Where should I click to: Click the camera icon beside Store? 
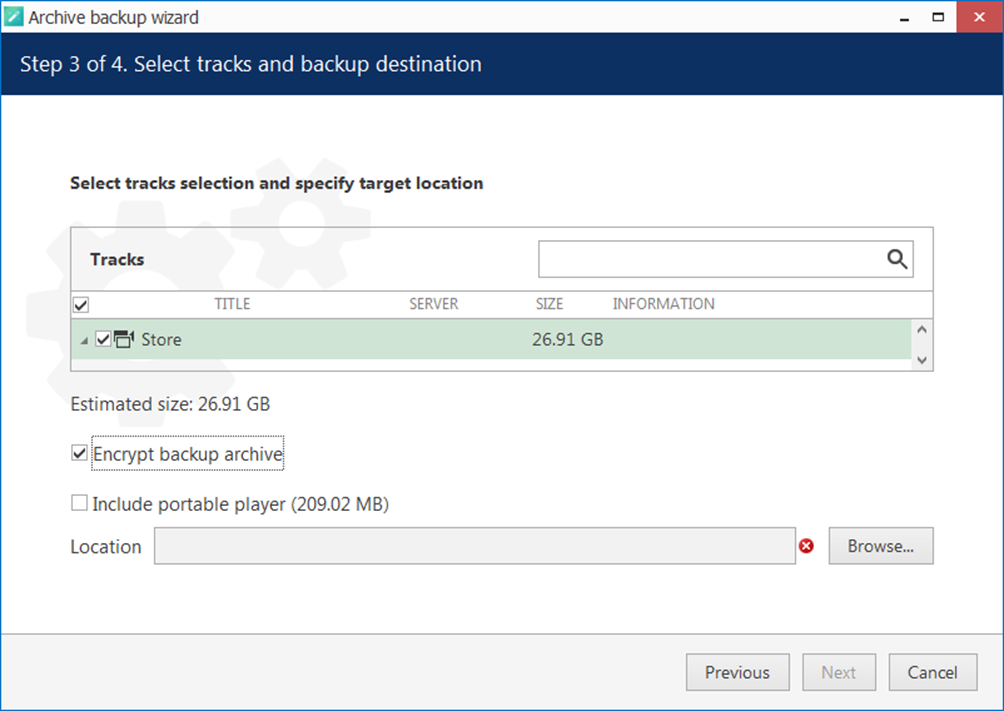pos(125,339)
